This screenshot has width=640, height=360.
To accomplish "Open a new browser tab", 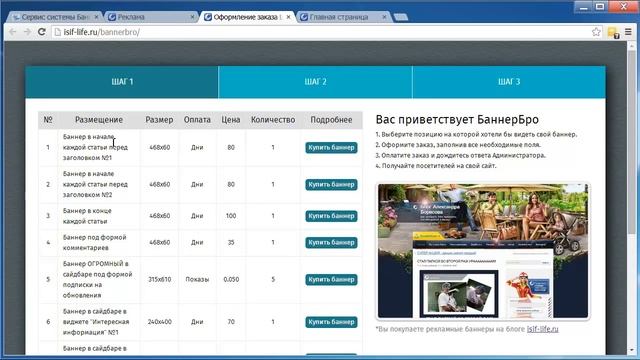I will (x=401, y=17).
